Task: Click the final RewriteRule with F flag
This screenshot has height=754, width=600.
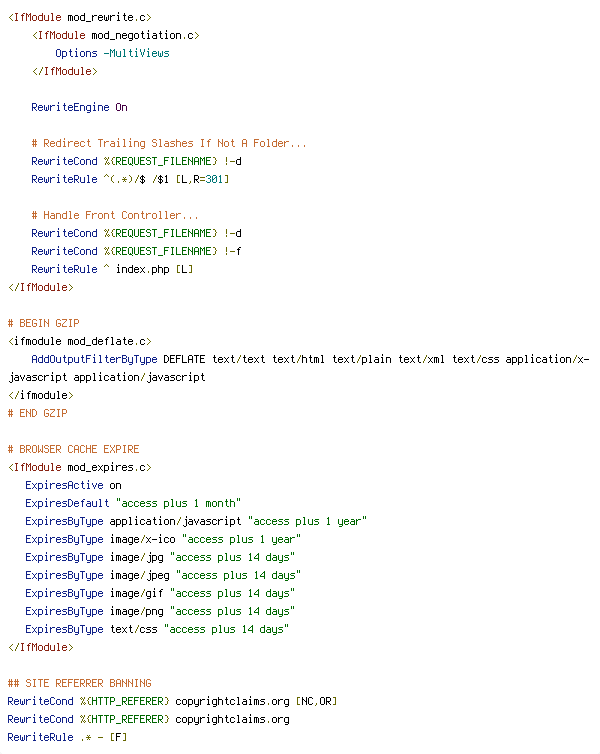Action: click(67, 738)
